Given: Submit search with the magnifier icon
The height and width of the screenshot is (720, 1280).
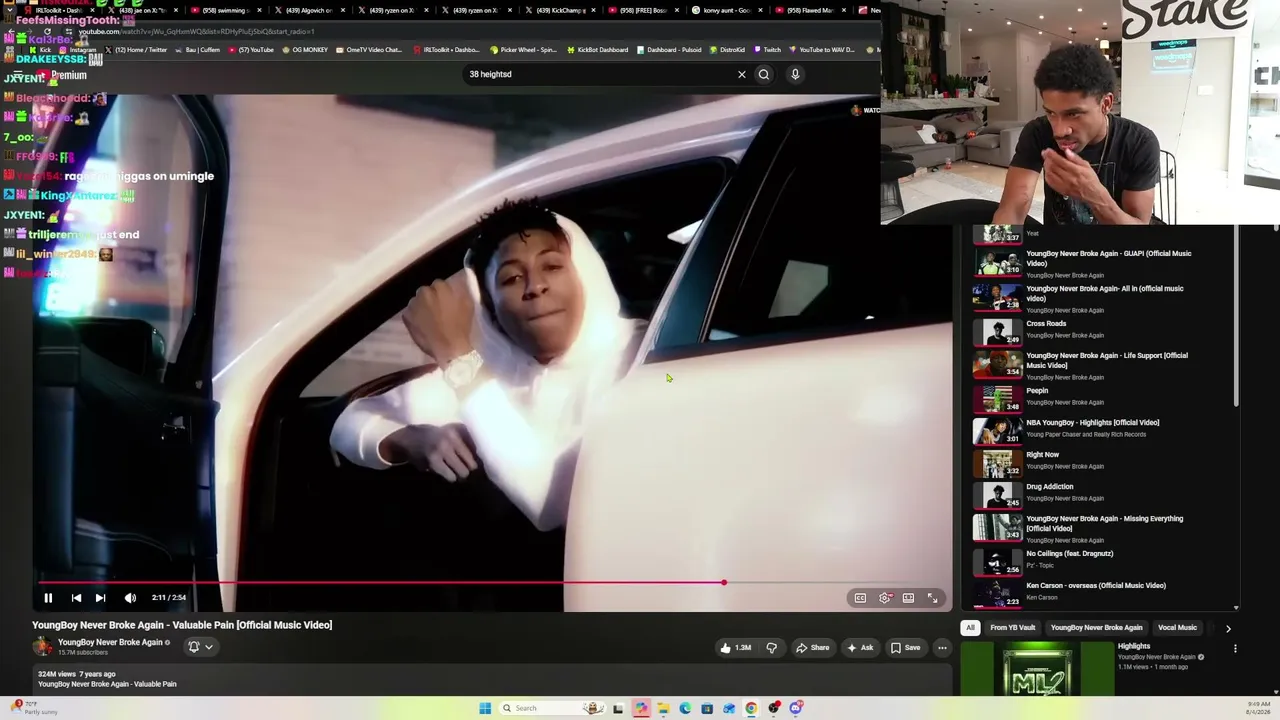Looking at the screenshot, I should 764,74.
